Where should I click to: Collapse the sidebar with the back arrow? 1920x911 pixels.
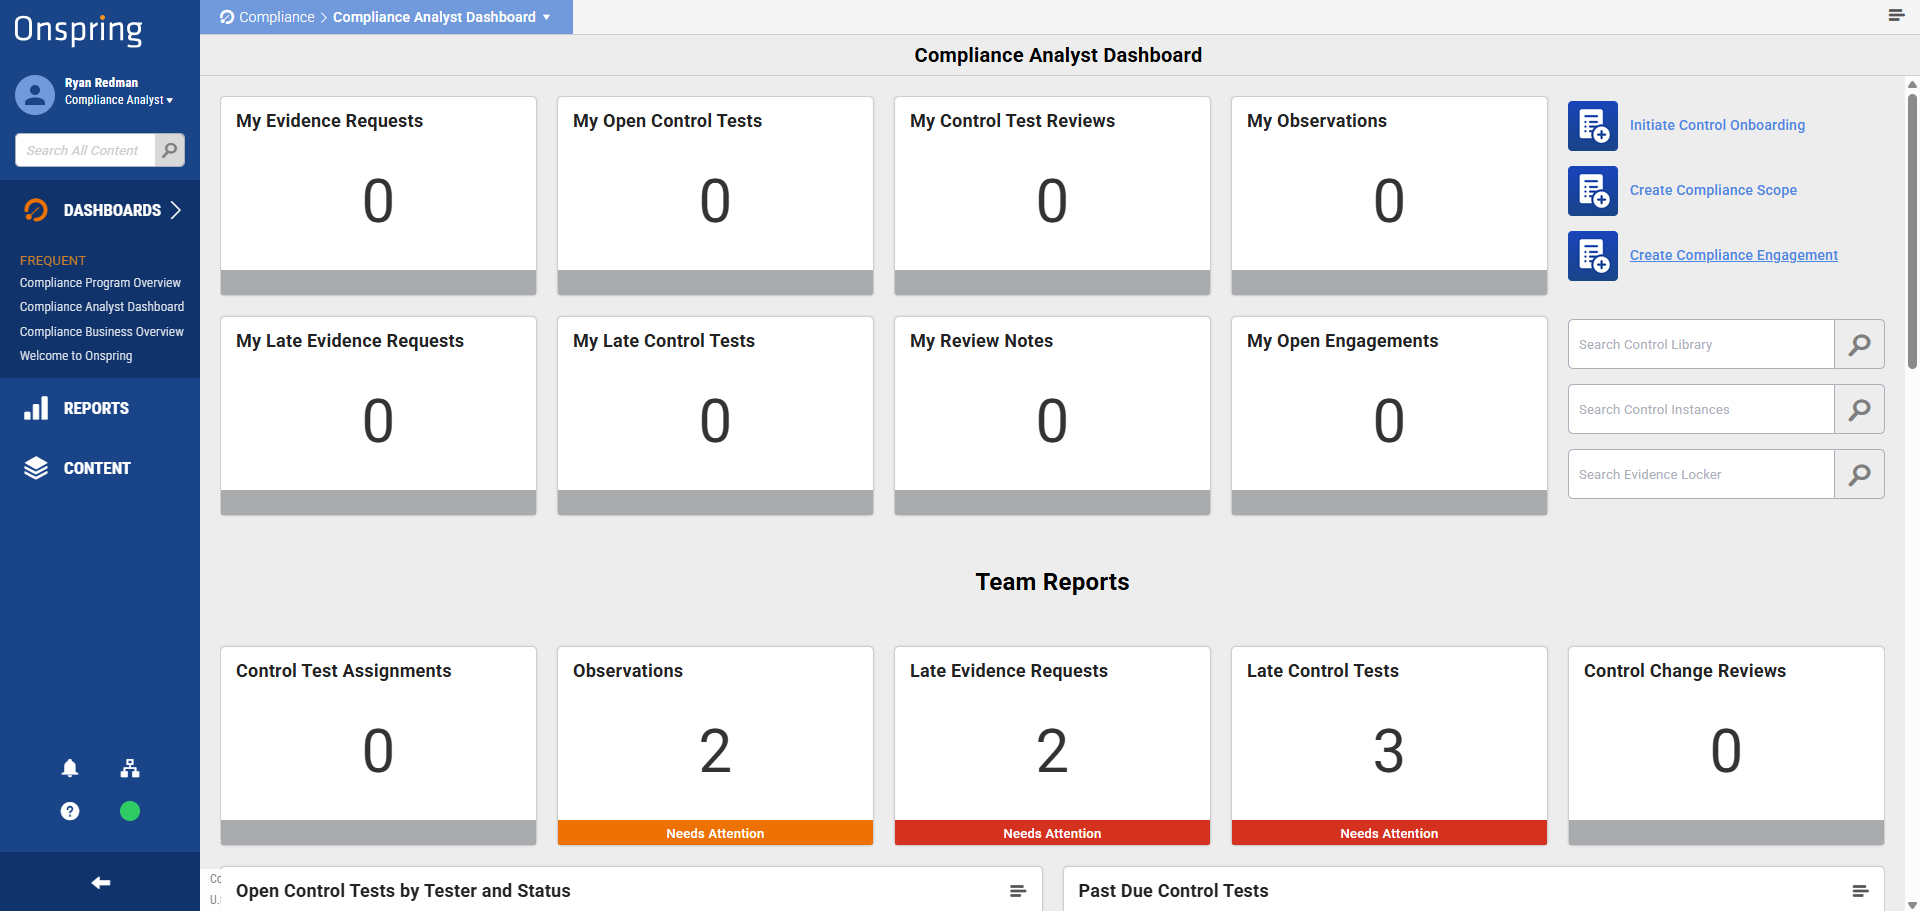(x=100, y=882)
